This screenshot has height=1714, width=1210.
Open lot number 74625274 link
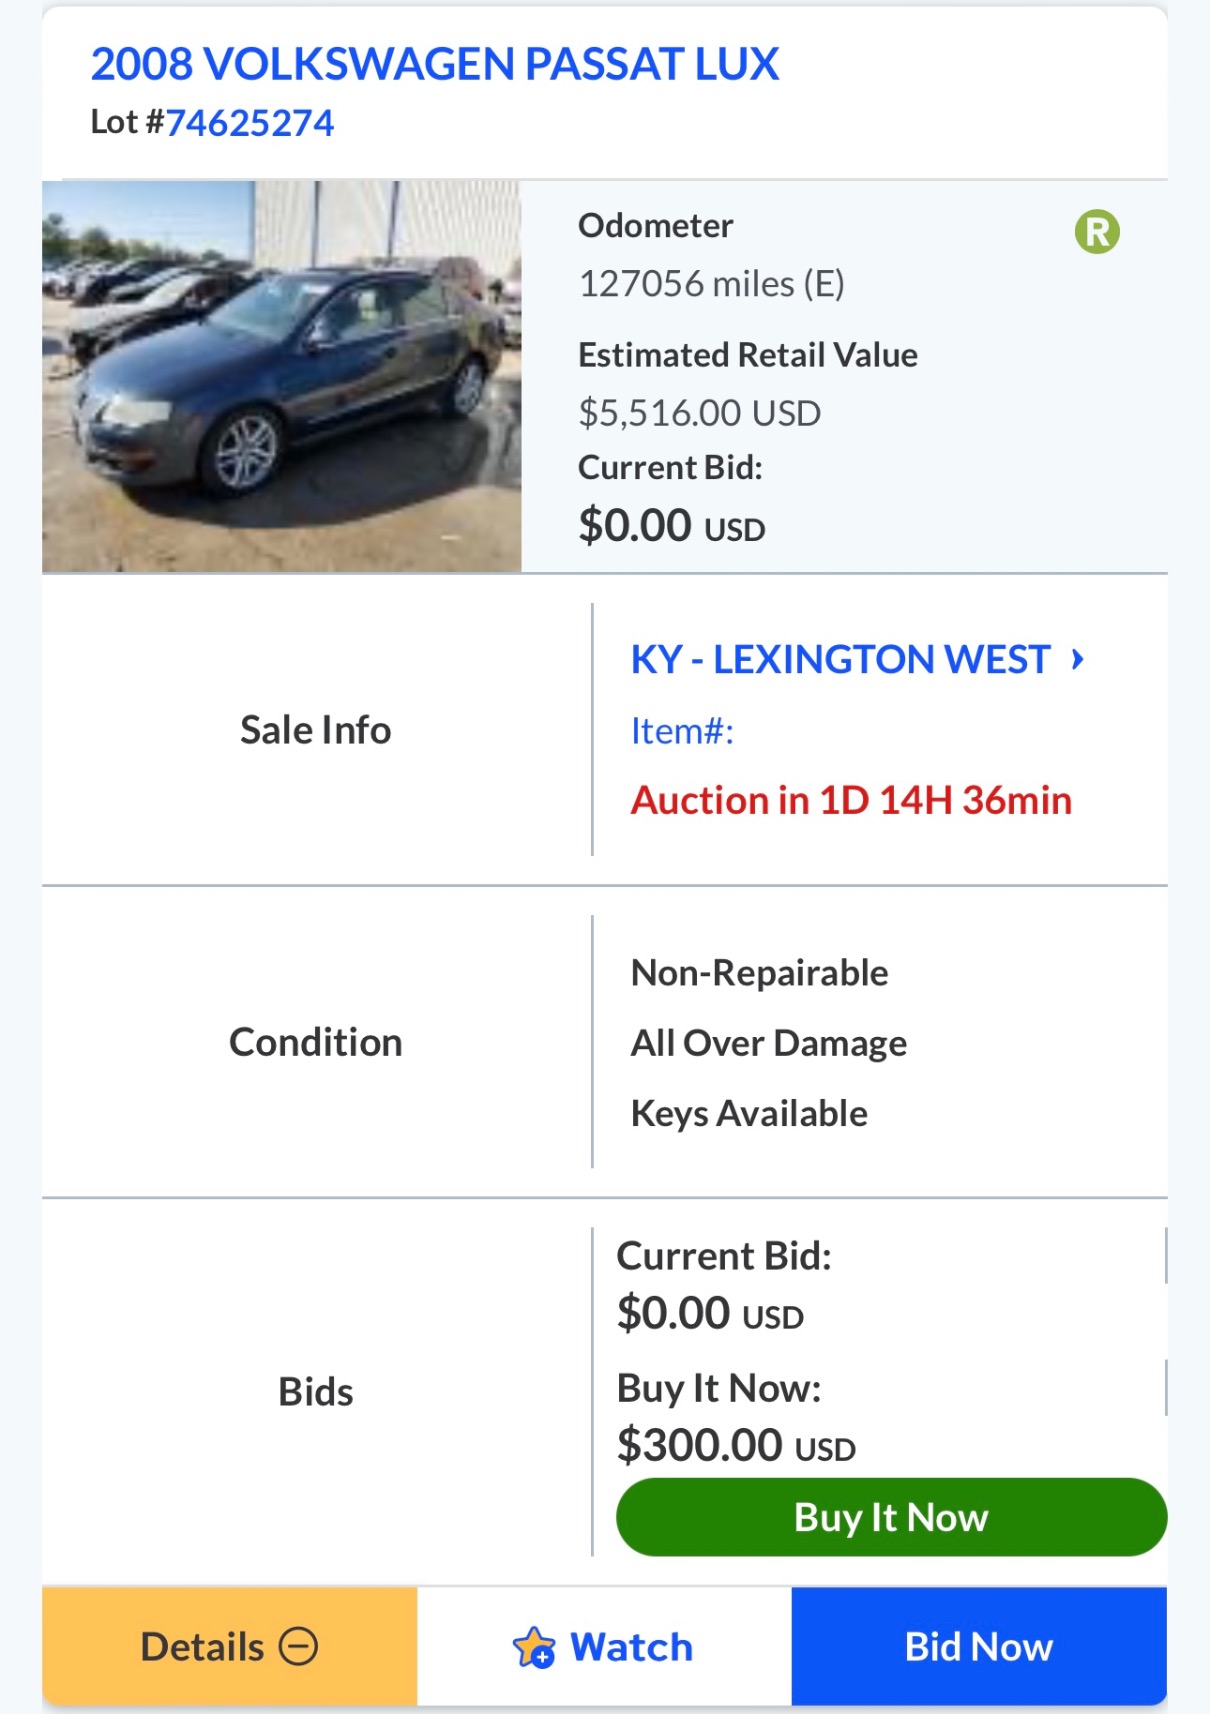coord(249,123)
